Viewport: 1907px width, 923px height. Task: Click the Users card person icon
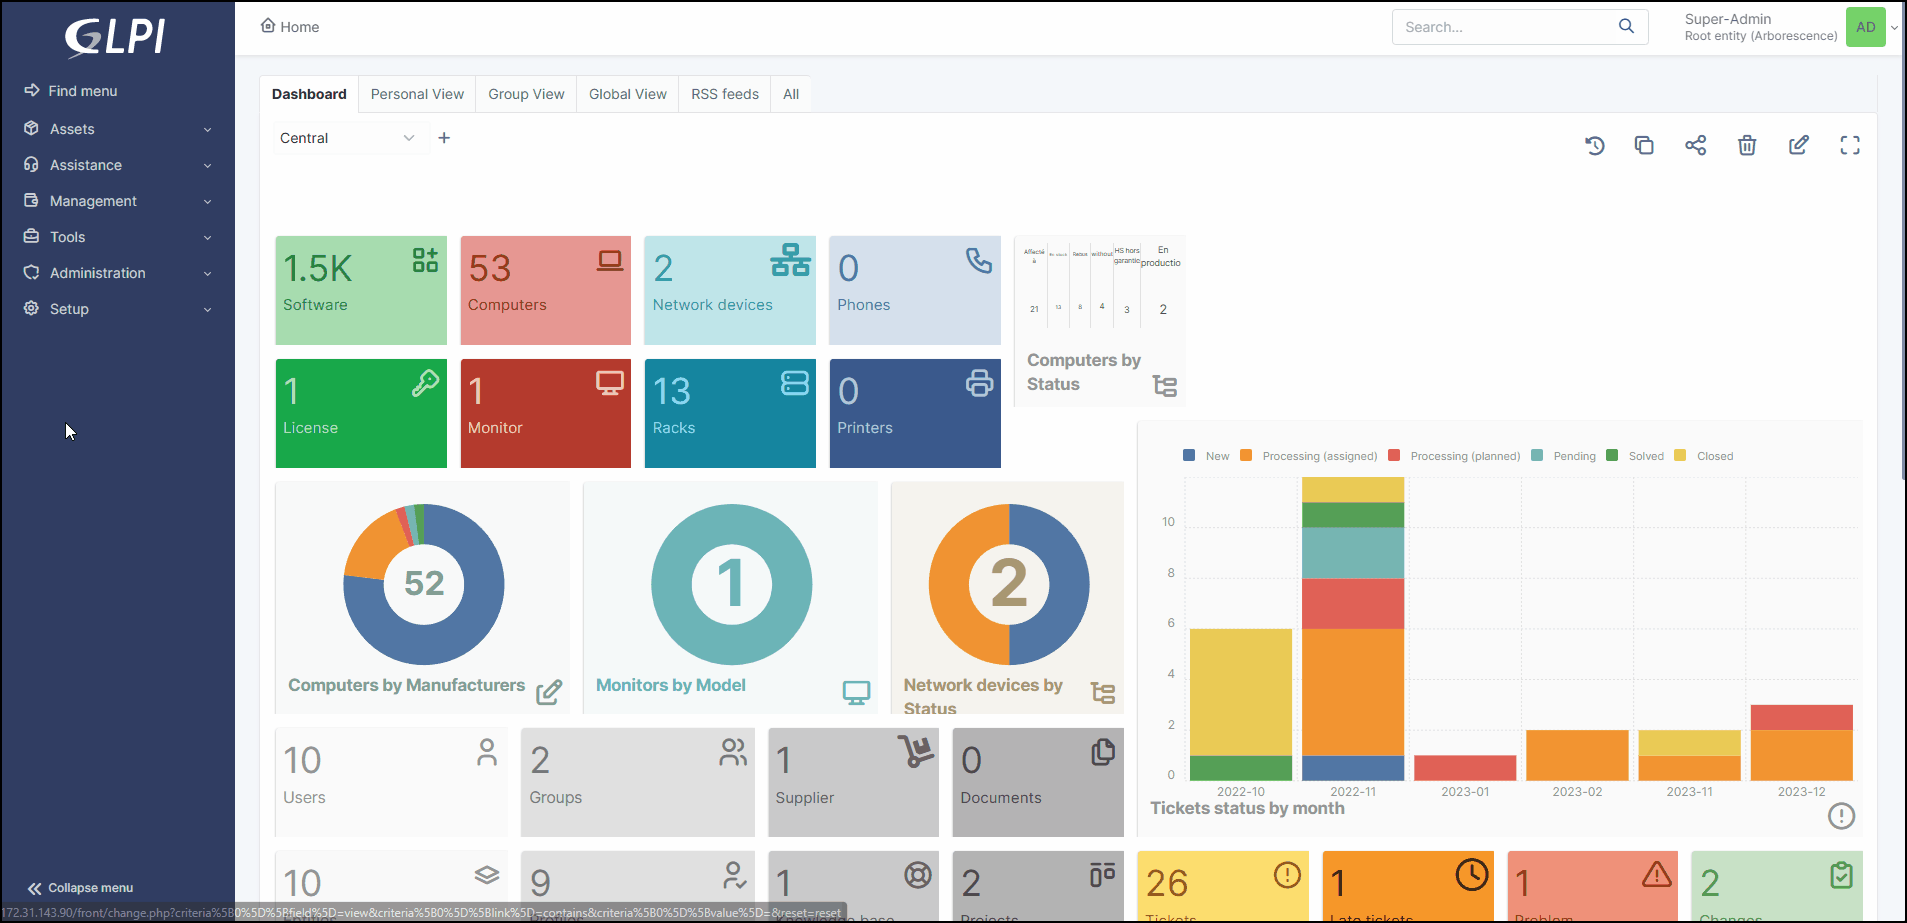[x=487, y=752]
